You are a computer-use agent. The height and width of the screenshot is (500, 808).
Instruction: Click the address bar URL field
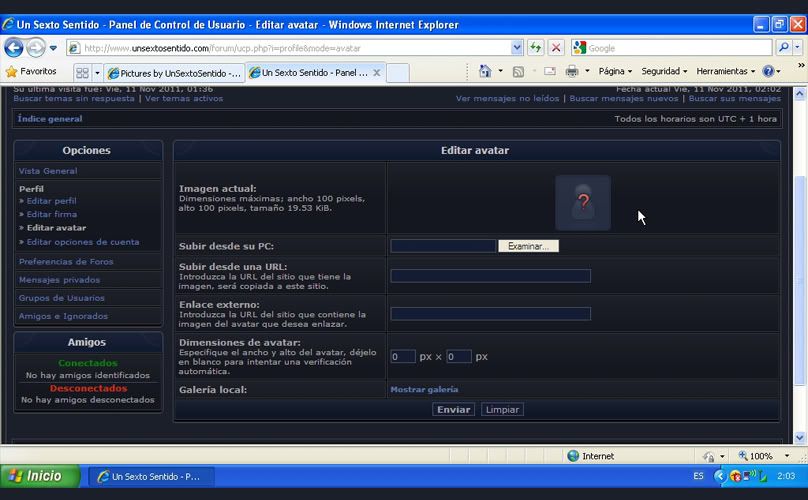coord(289,48)
